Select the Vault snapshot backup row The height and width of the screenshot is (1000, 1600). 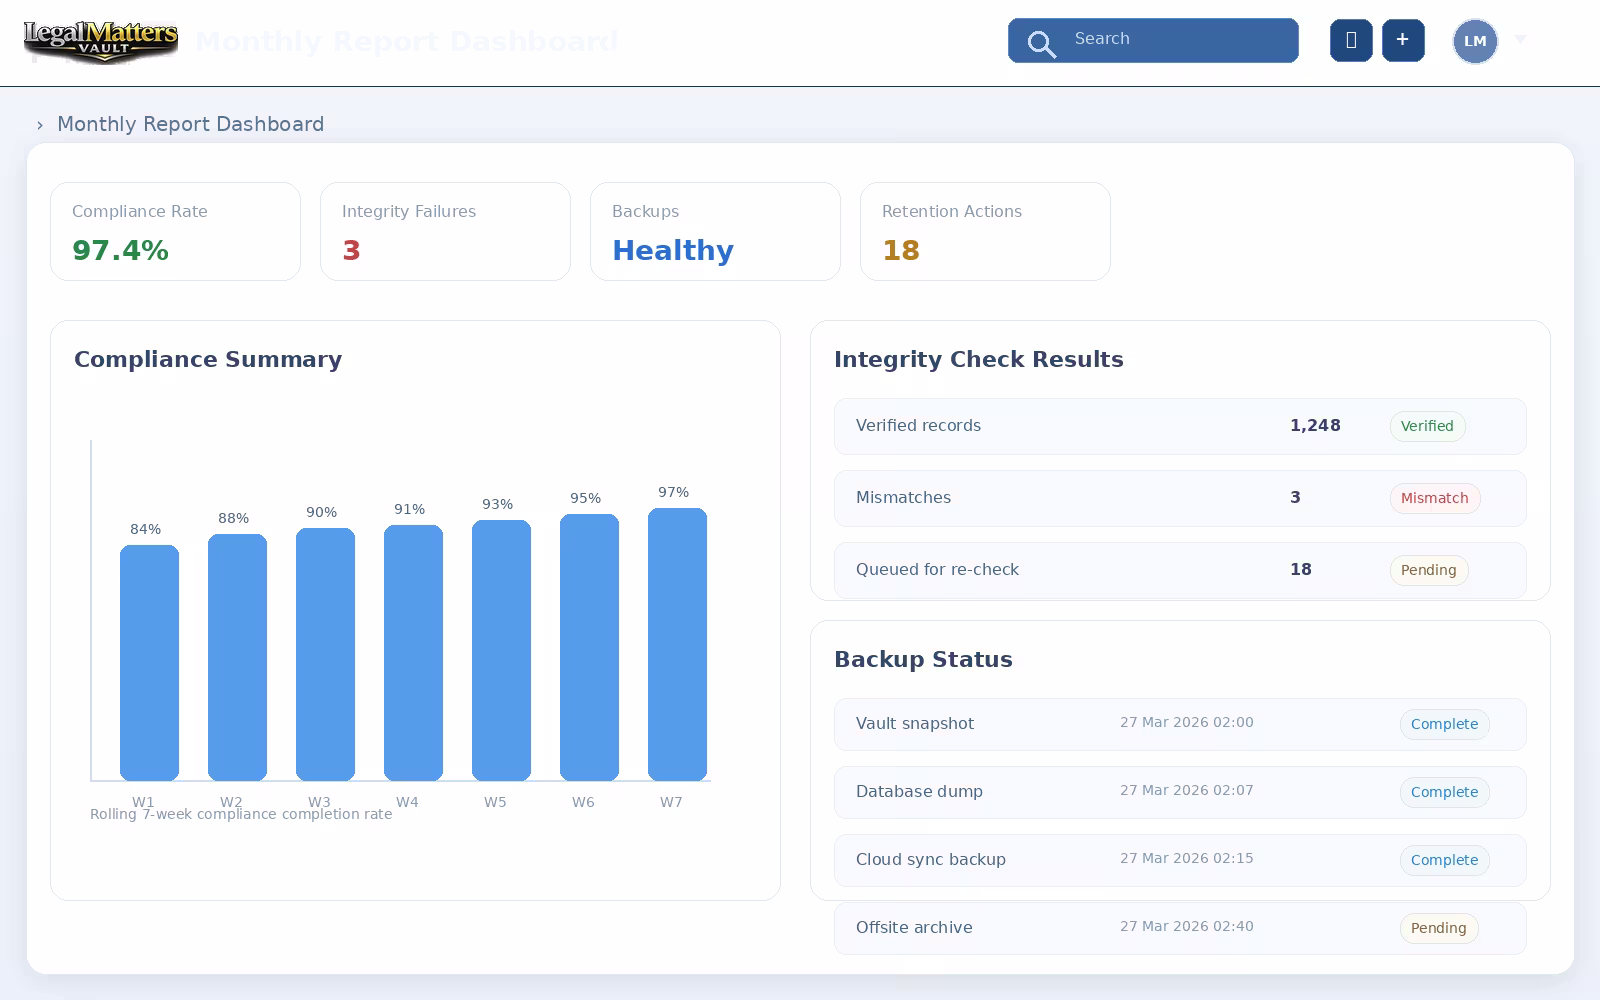click(x=1180, y=724)
